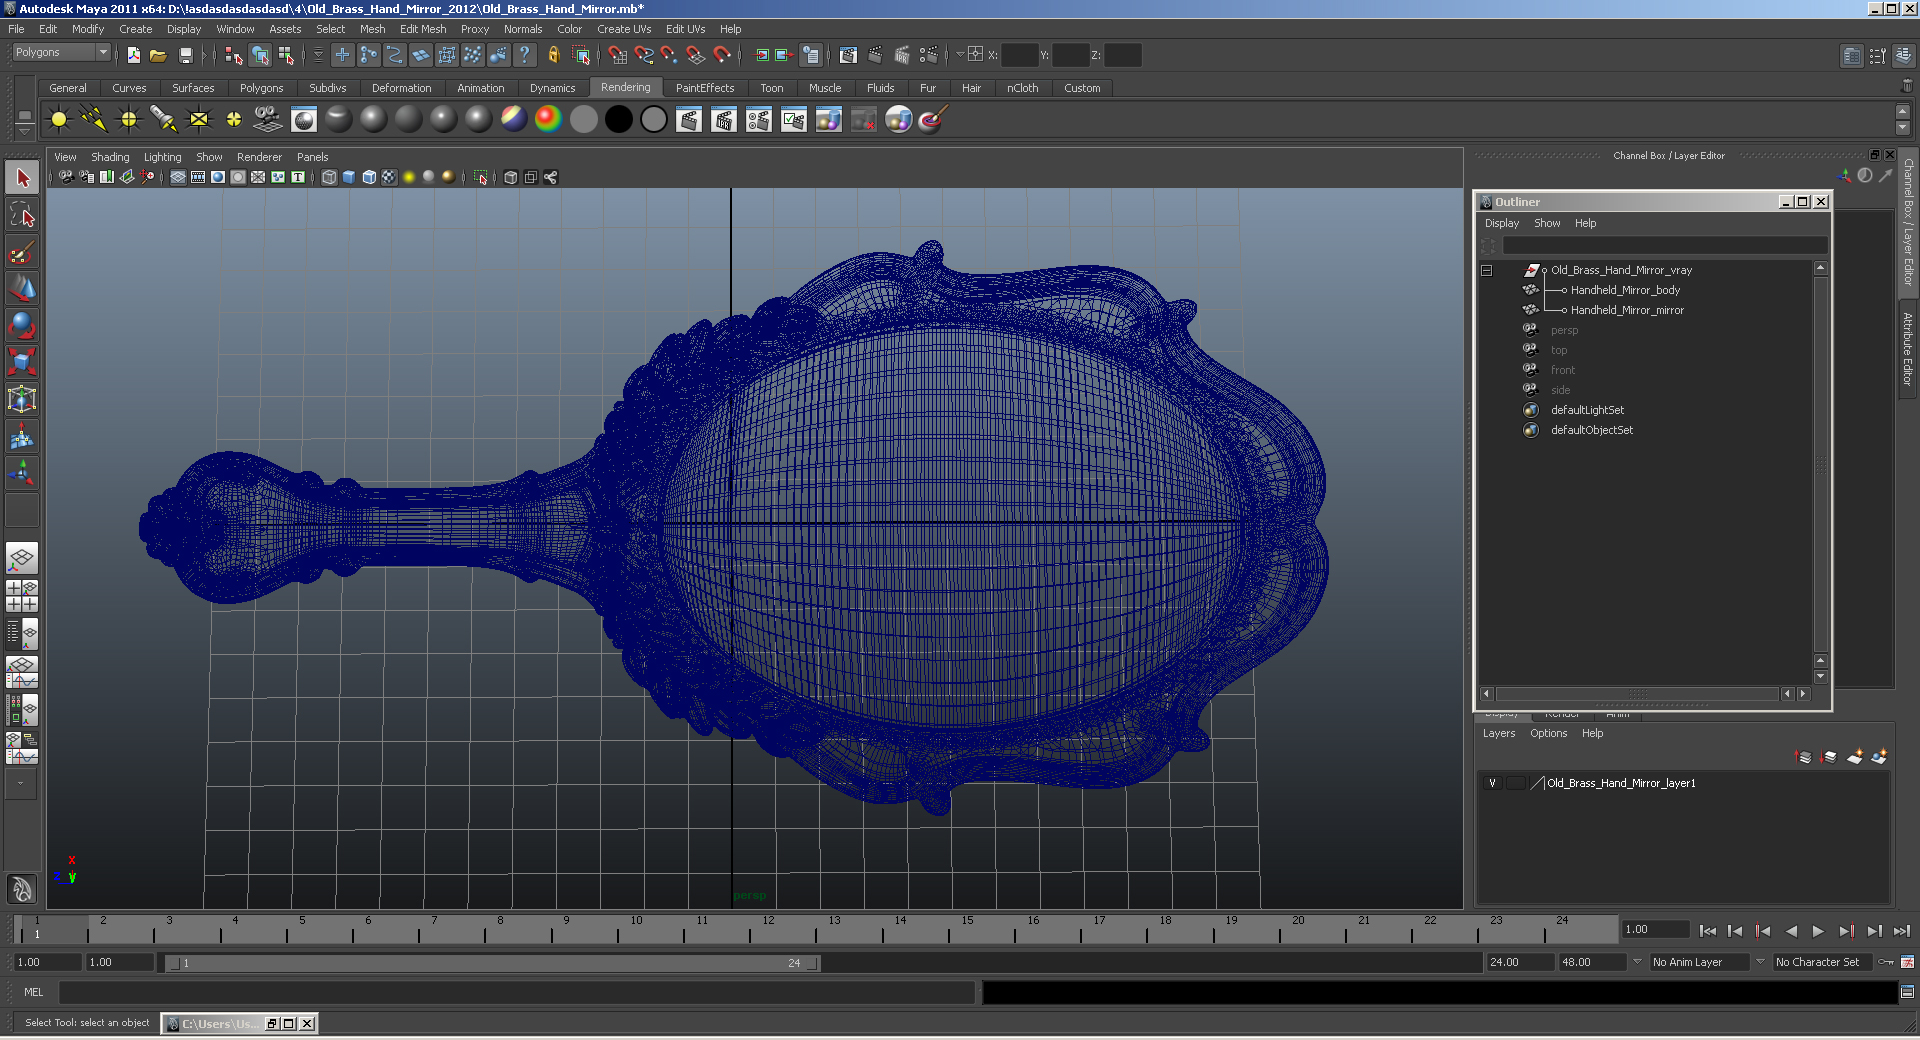
Task: Open the viewport Shading menu
Action: [110, 157]
